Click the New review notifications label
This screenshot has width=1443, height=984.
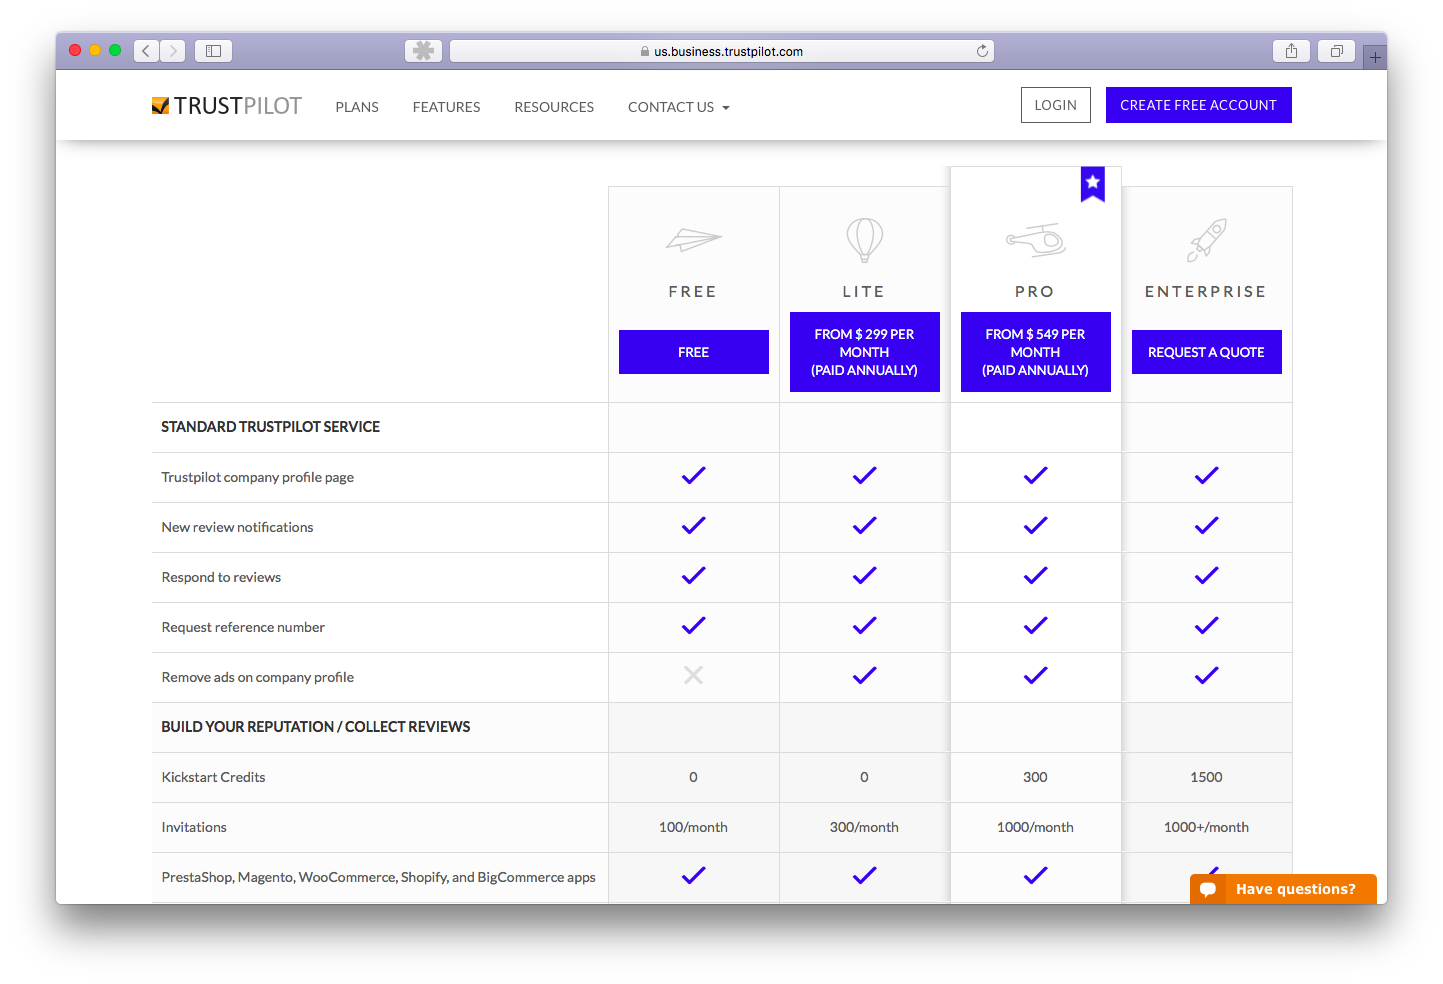[x=237, y=527]
